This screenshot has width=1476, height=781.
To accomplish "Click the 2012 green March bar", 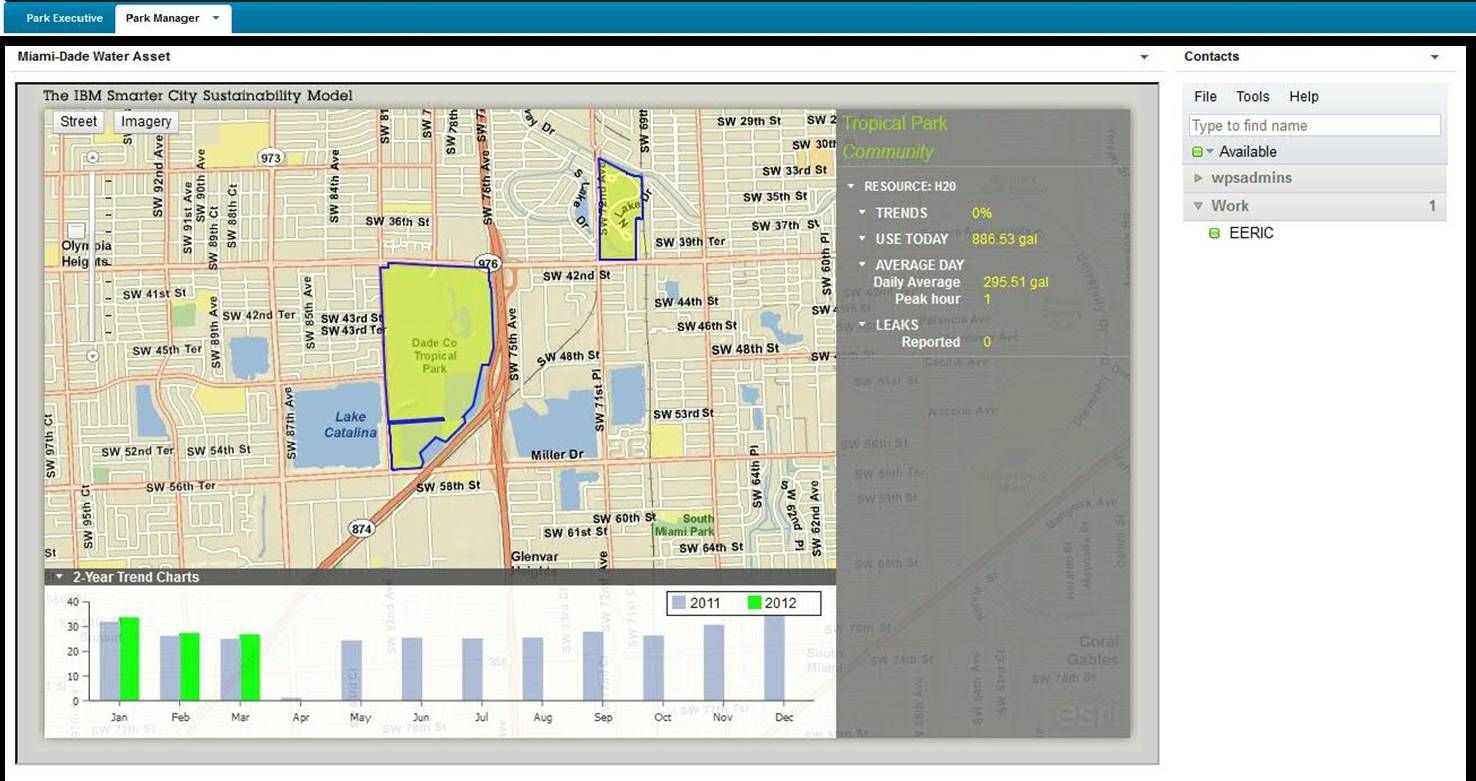I will coord(250,668).
